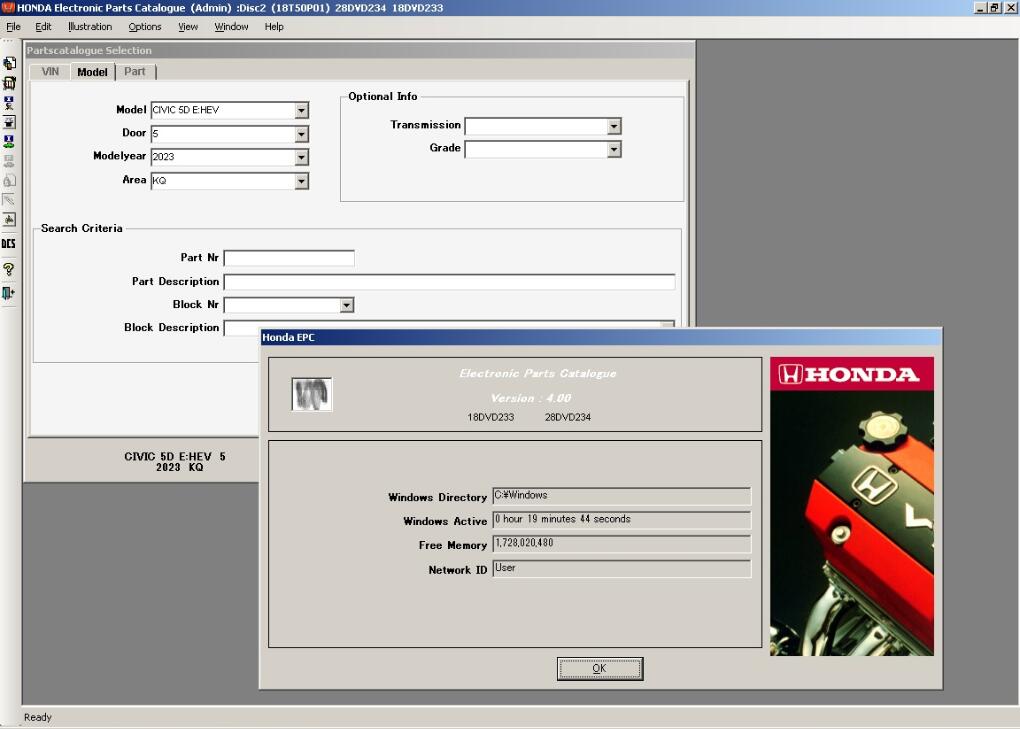
Task: Click the stacked pages icon topping the left toolbar
Action: (9, 63)
